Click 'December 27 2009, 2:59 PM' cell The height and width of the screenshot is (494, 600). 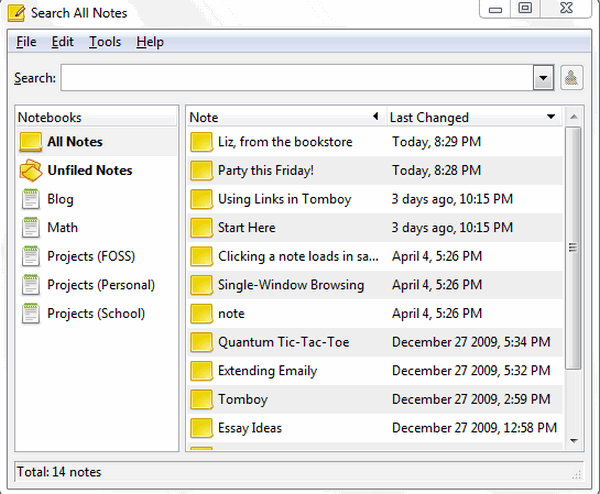(471, 399)
